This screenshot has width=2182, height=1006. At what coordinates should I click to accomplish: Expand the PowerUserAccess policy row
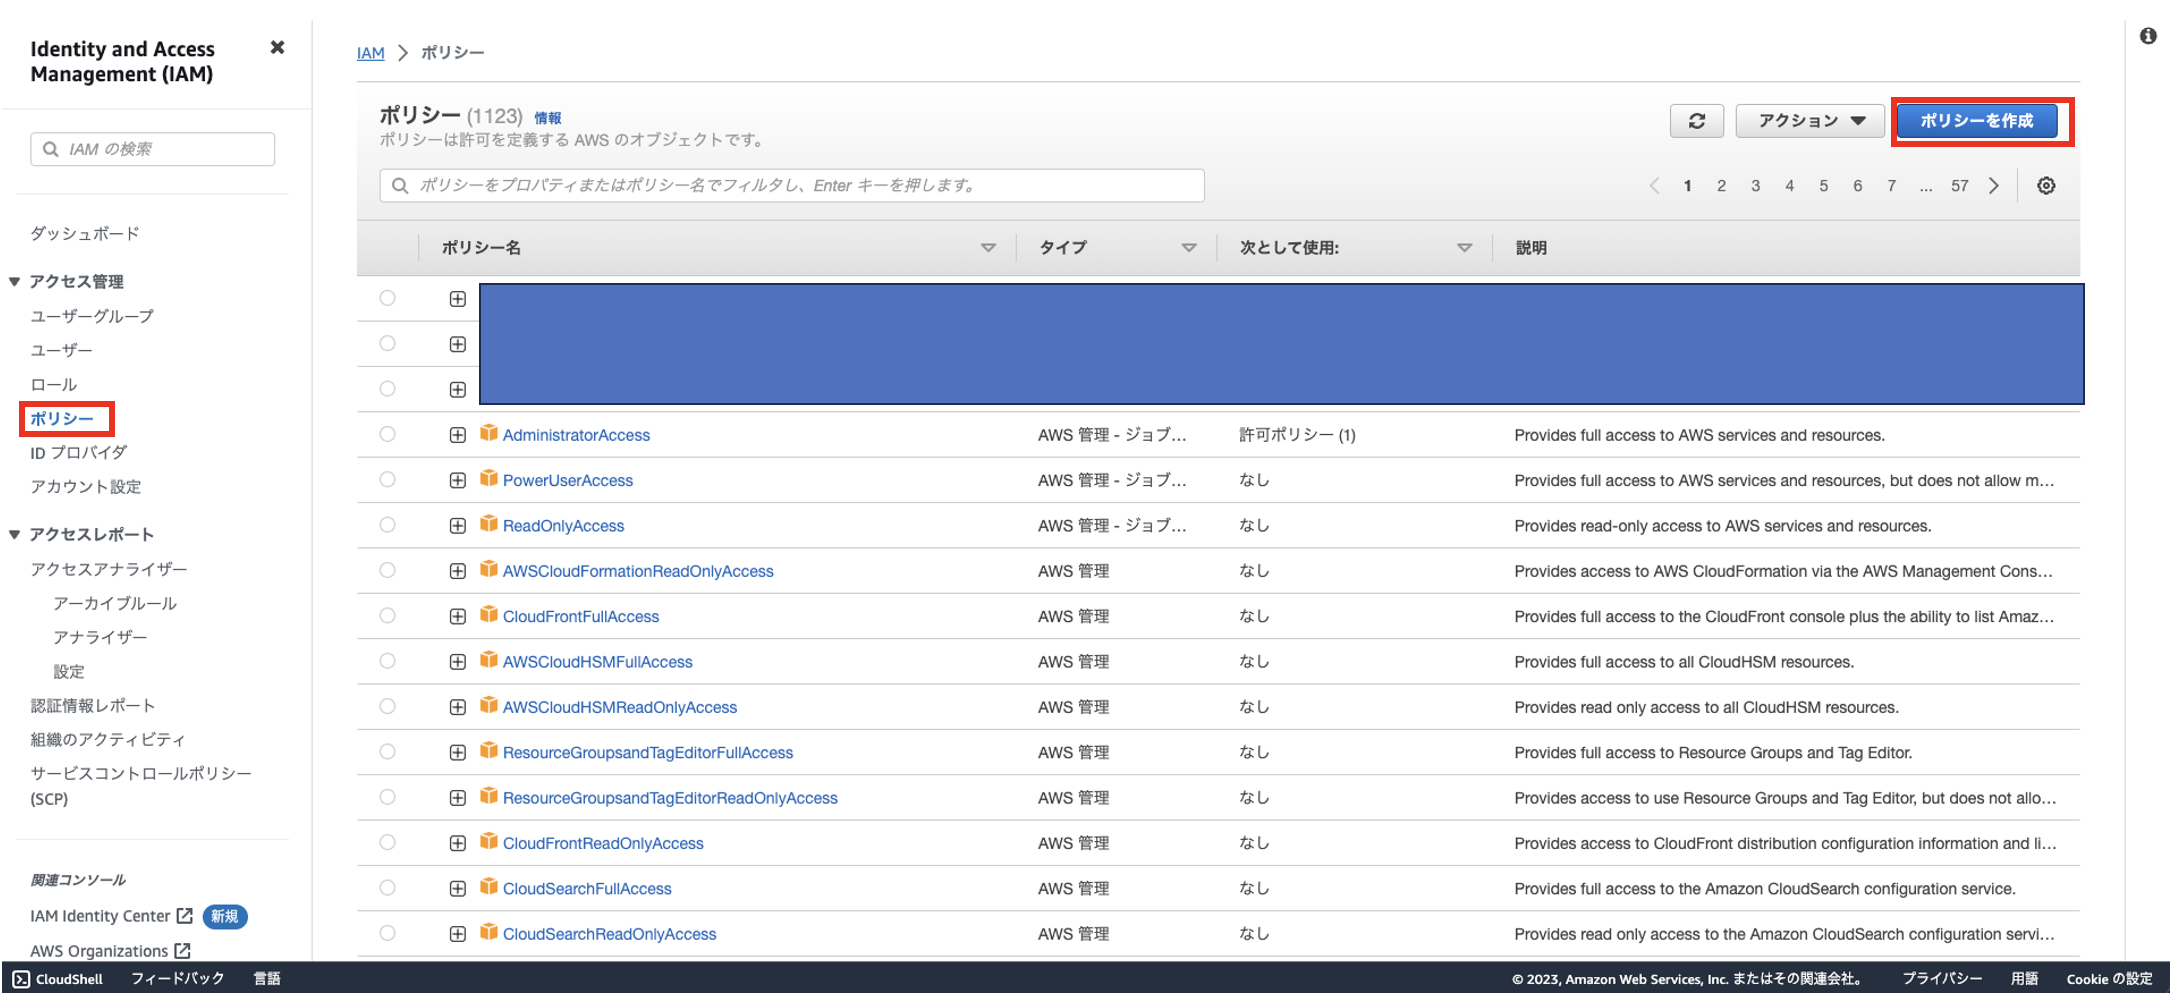[458, 480]
